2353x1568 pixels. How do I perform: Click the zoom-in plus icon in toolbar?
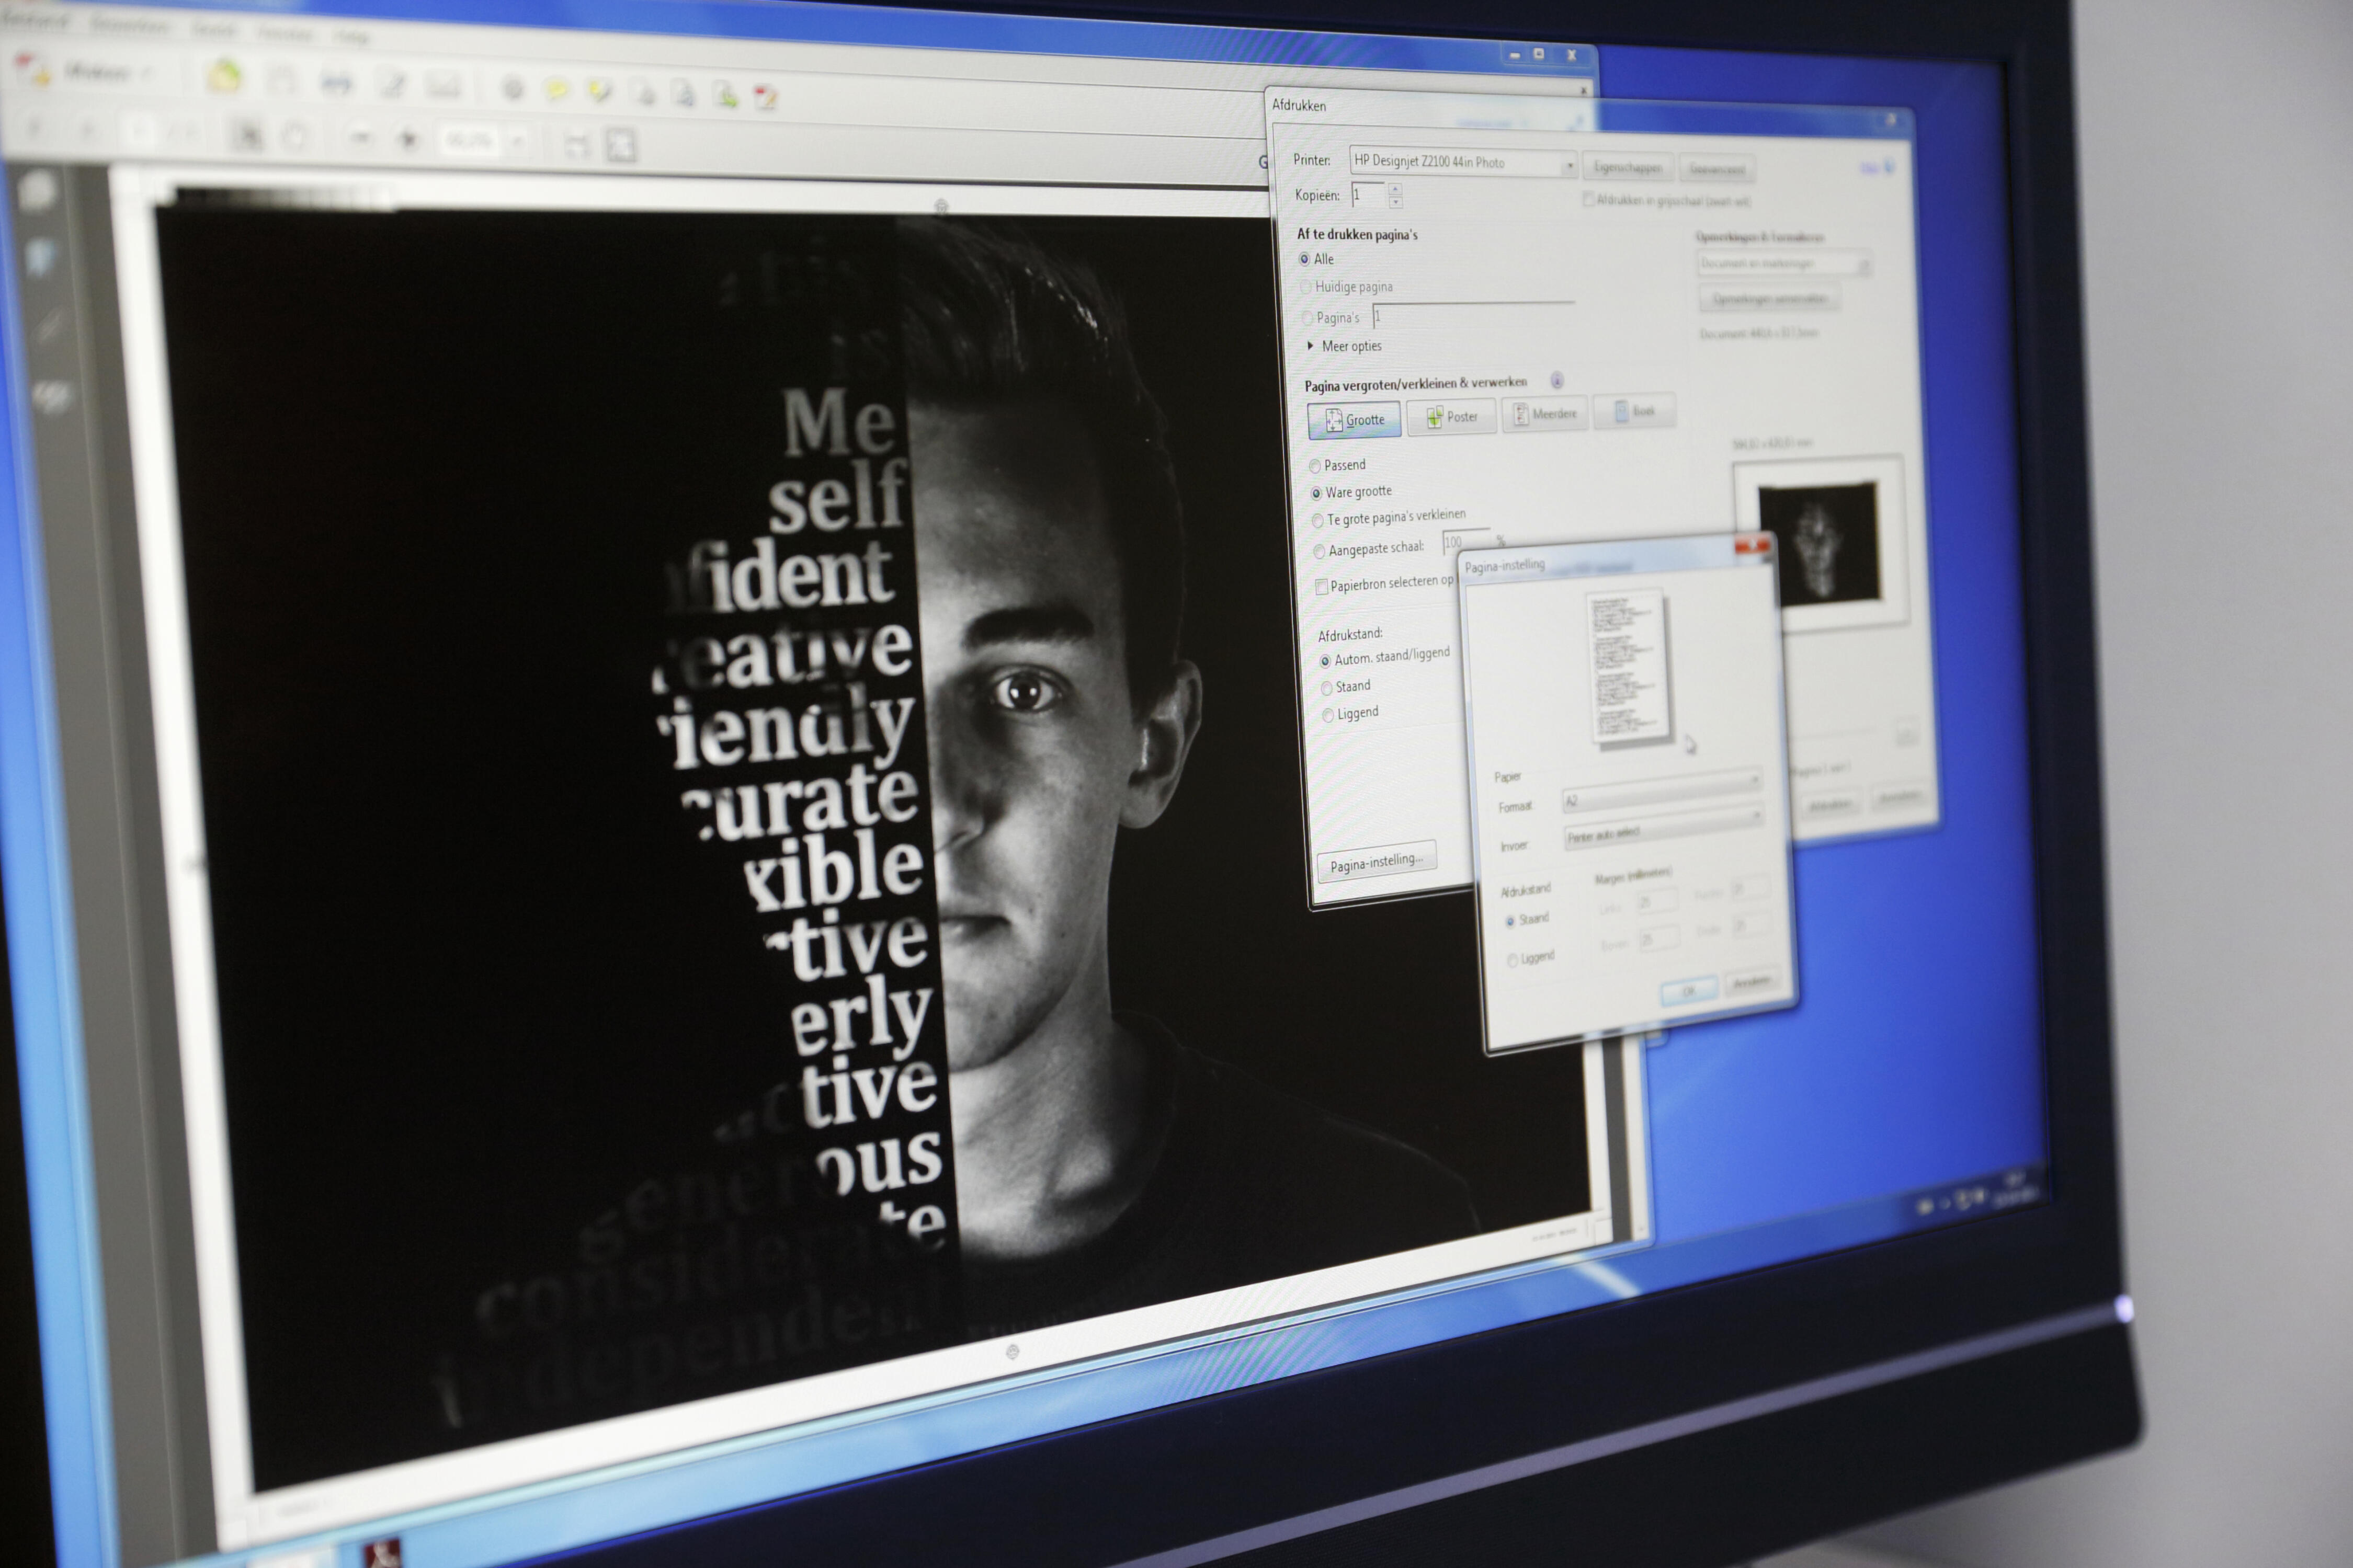408,139
